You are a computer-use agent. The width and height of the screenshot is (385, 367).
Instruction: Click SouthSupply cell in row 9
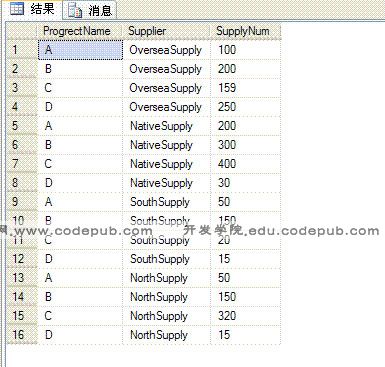tap(167, 202)
